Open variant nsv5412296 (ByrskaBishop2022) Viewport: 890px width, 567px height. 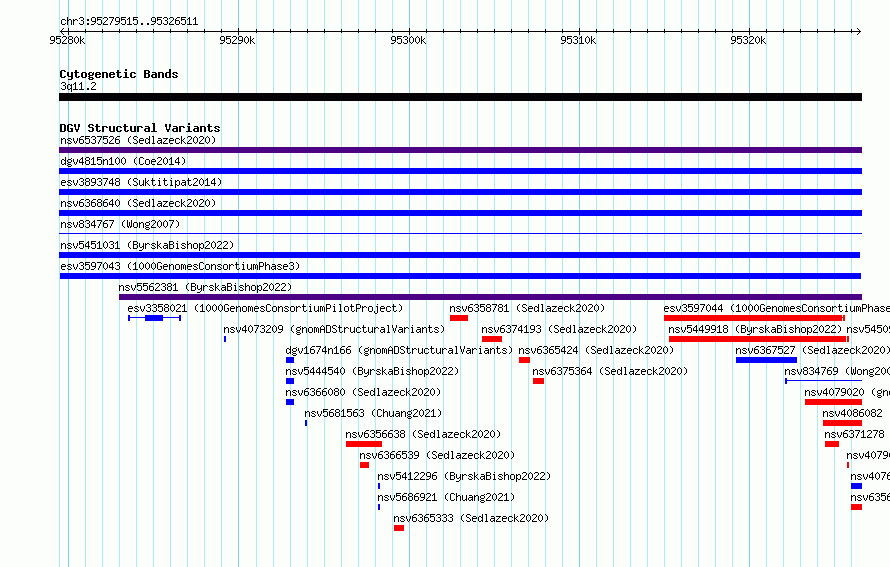coord(464,476)
